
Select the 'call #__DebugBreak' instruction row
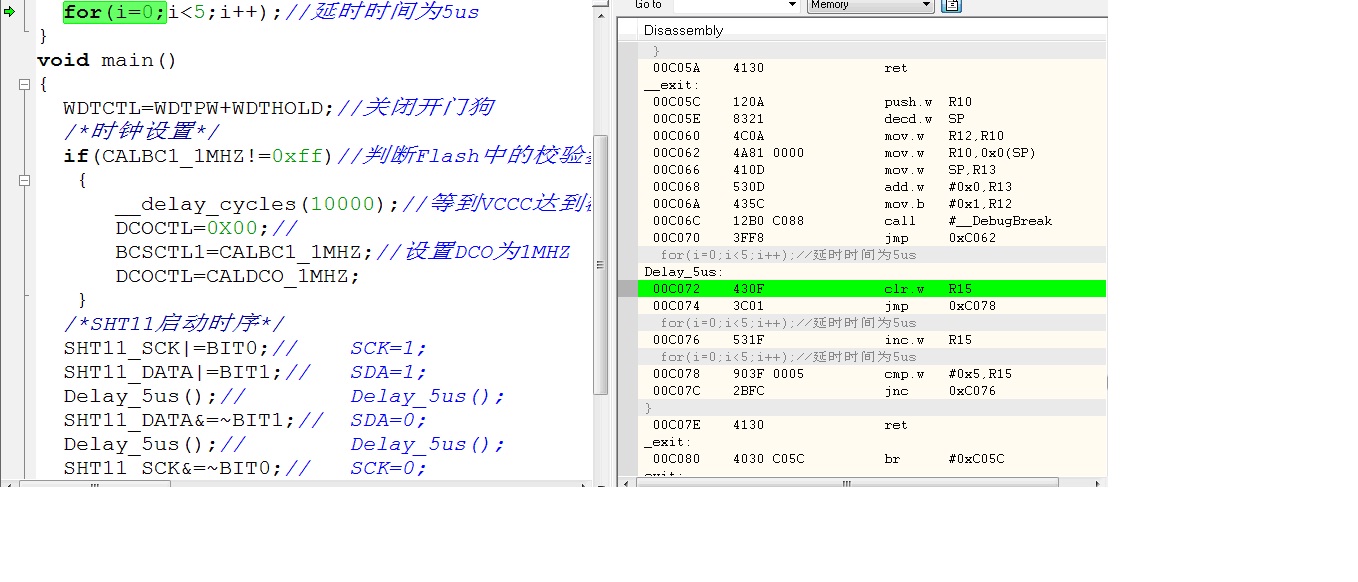click(872, 221)
